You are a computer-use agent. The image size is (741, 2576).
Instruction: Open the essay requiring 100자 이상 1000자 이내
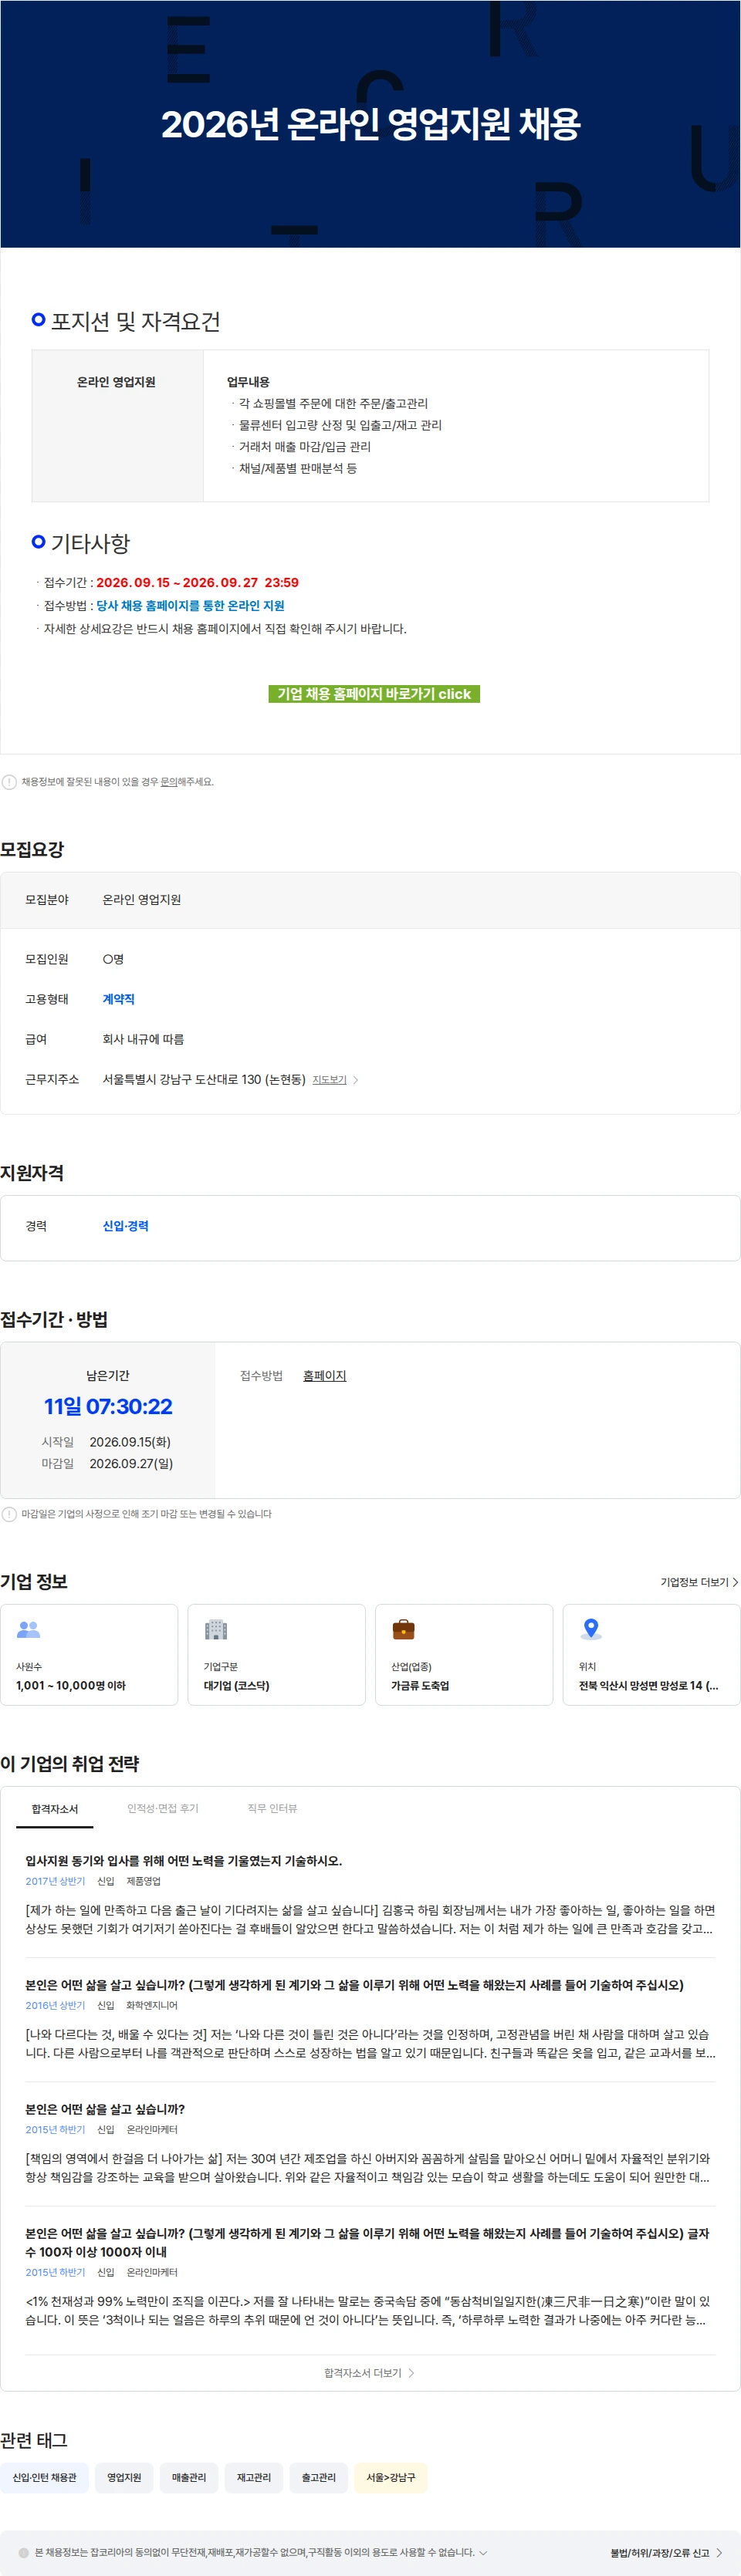367,2241
